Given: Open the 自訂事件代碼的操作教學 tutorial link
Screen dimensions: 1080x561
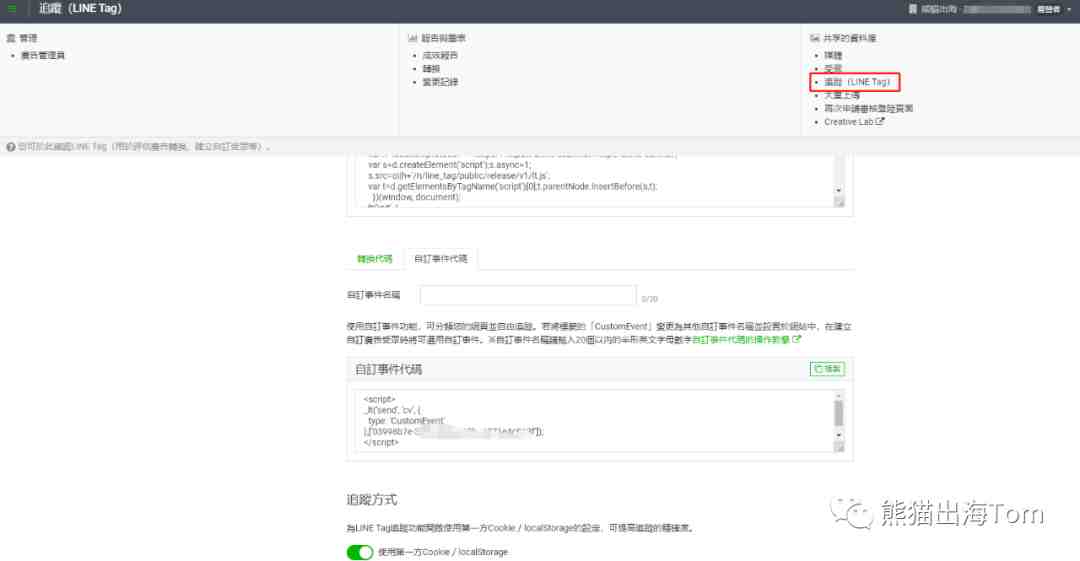Looking at the screenshot, I should 747,340.
